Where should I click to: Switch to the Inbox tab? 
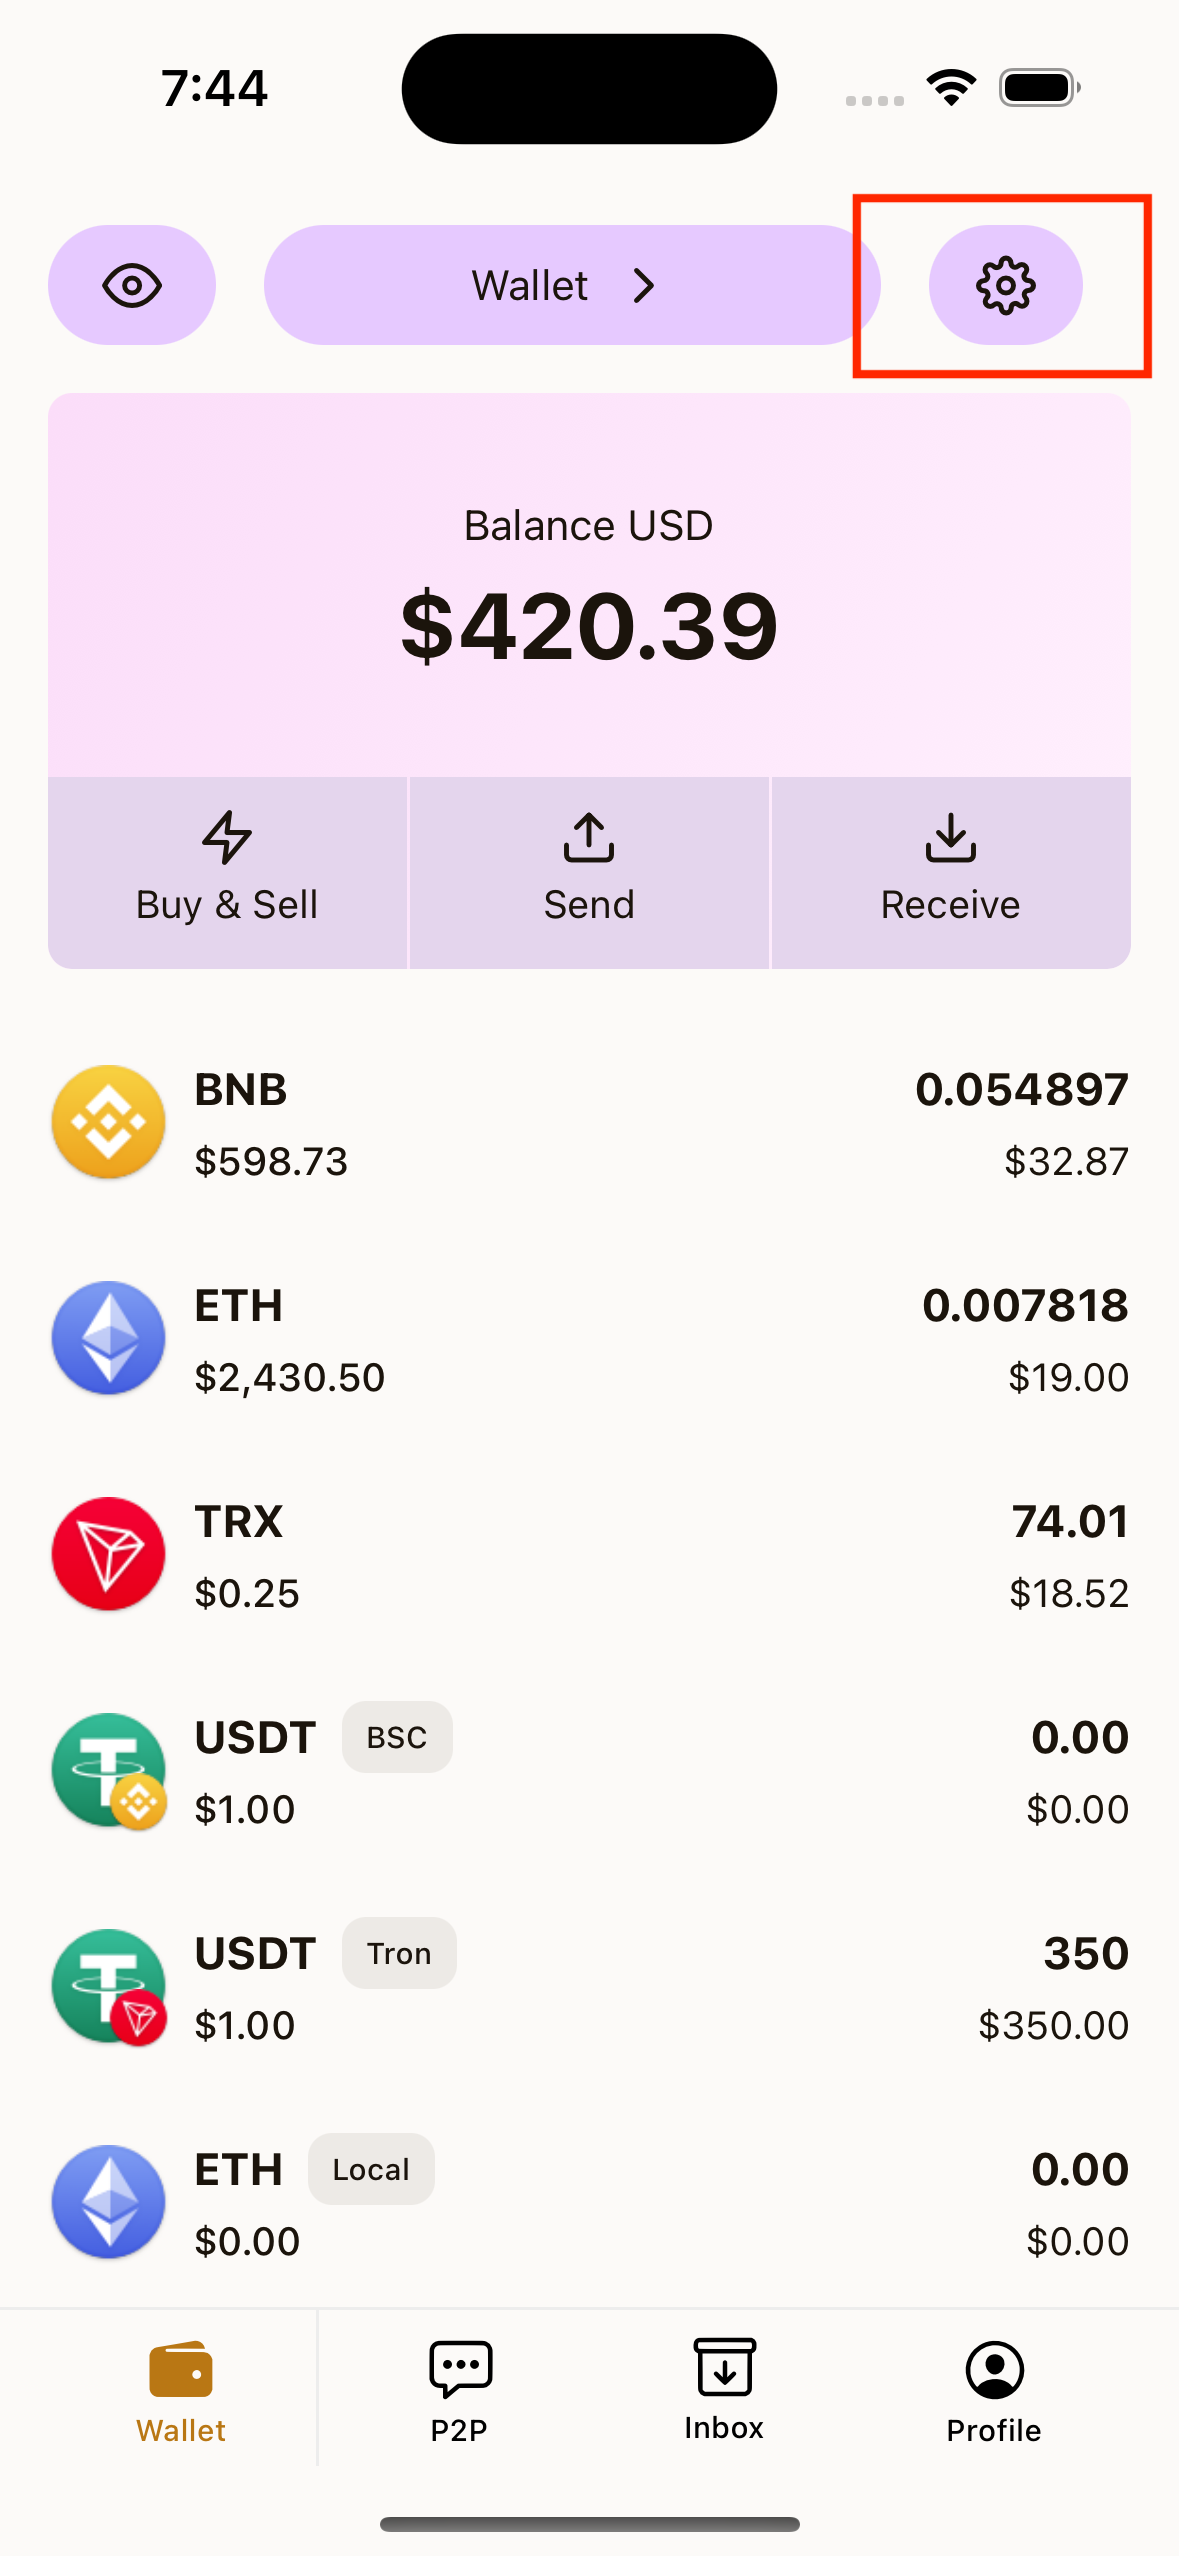[x=724, y=2390]
